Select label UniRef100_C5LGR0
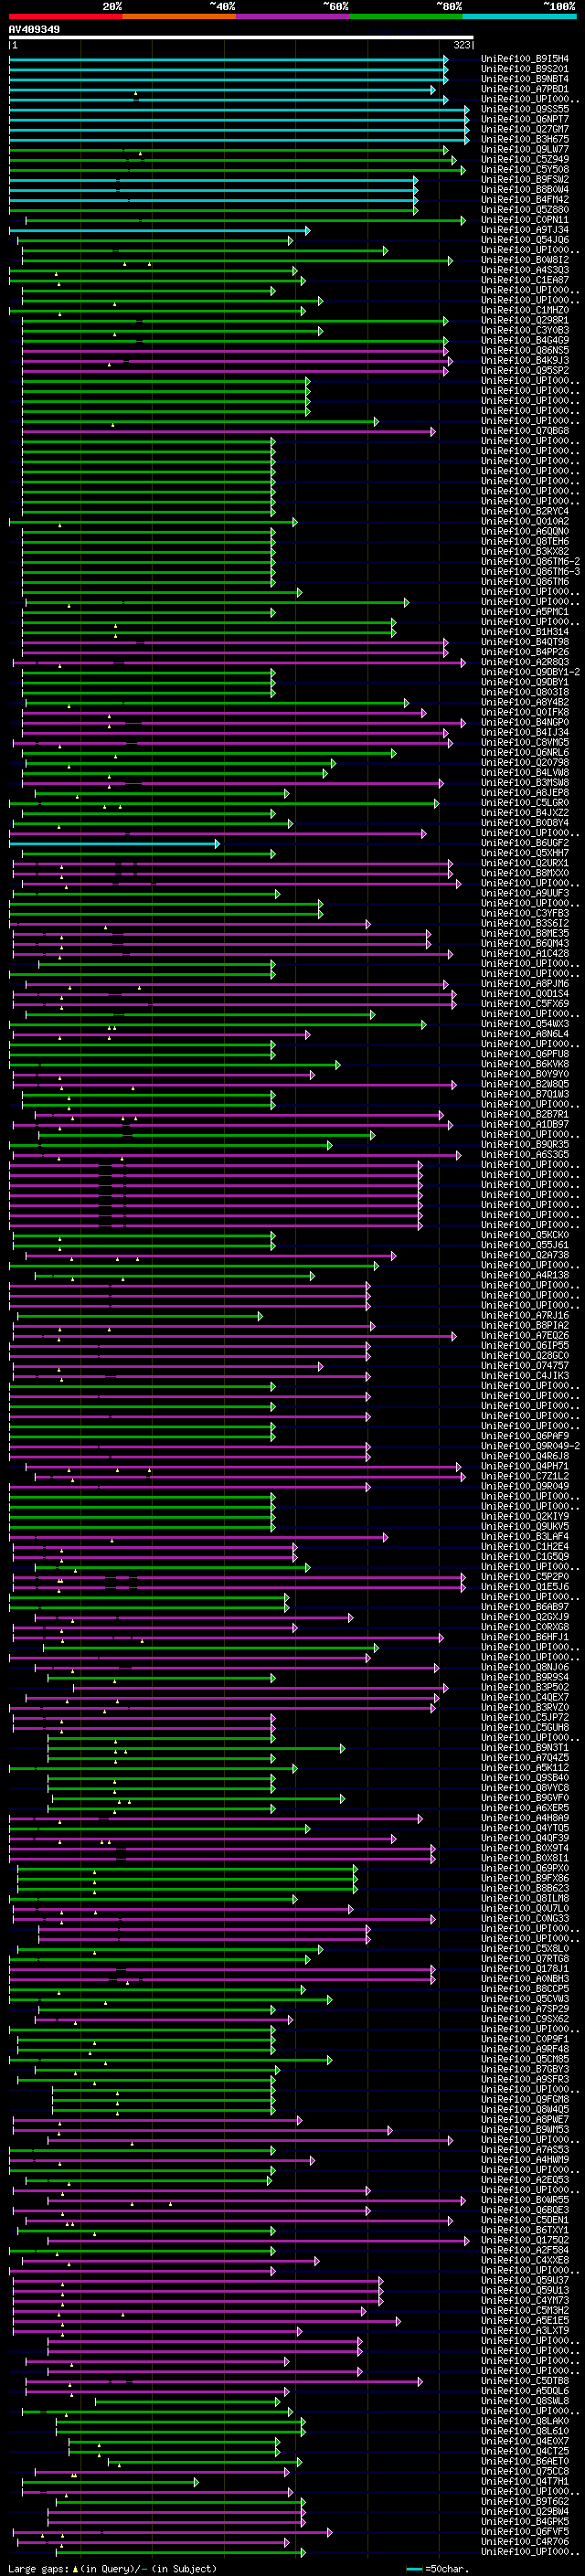Viewport: 585px width, 2576px height. click(x=525, y=802)
